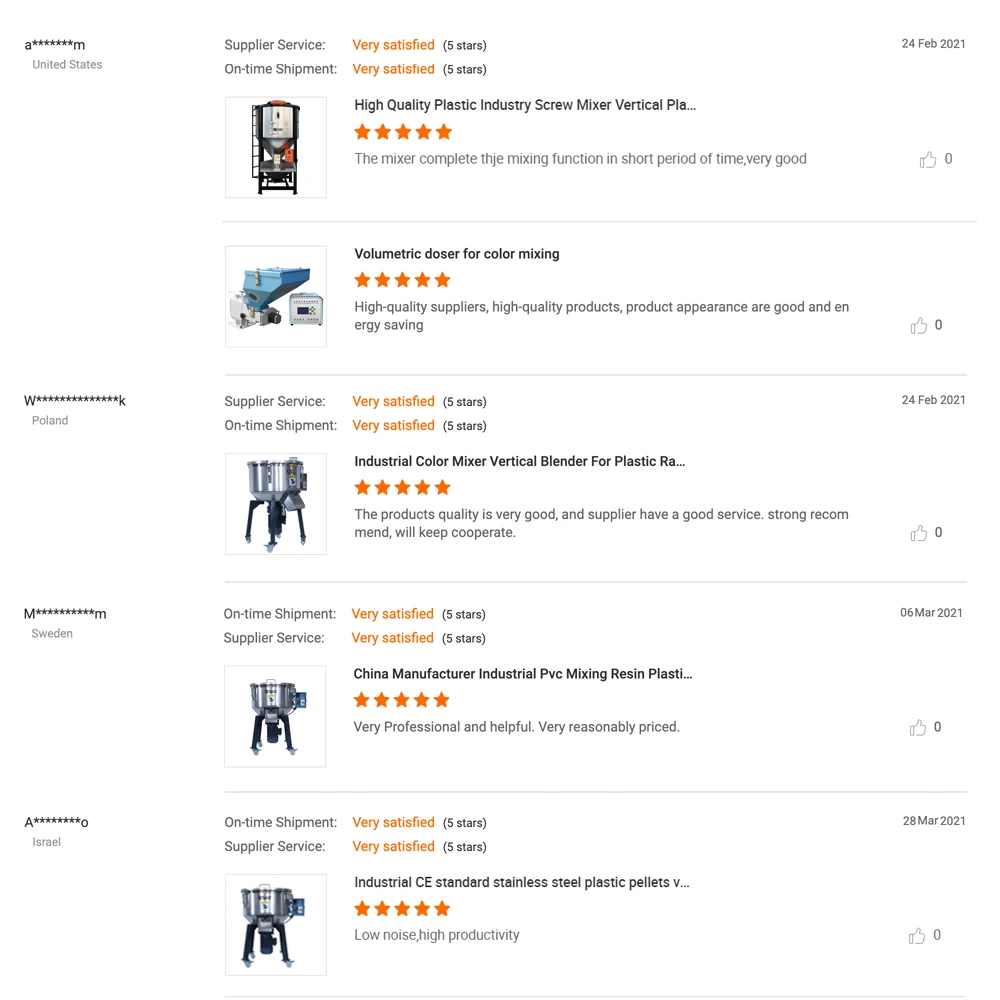Open 'Volumetric doser for color mixing' link
1000x1000 pixels.
tap(457, 254)
